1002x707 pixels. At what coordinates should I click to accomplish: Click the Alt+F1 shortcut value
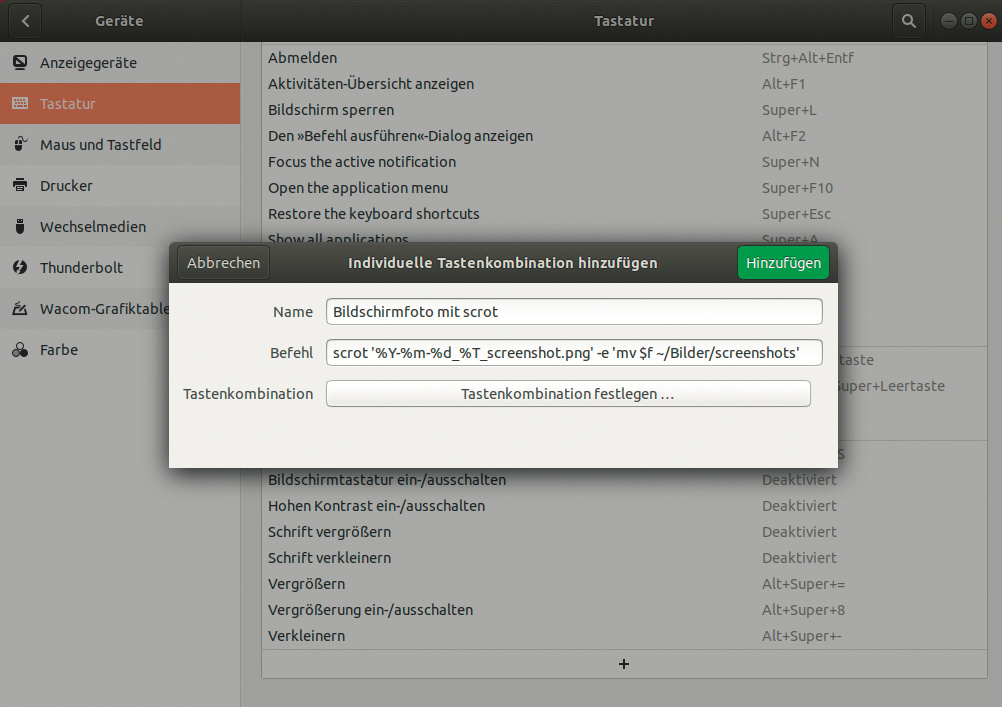click(x=783, y=84)
